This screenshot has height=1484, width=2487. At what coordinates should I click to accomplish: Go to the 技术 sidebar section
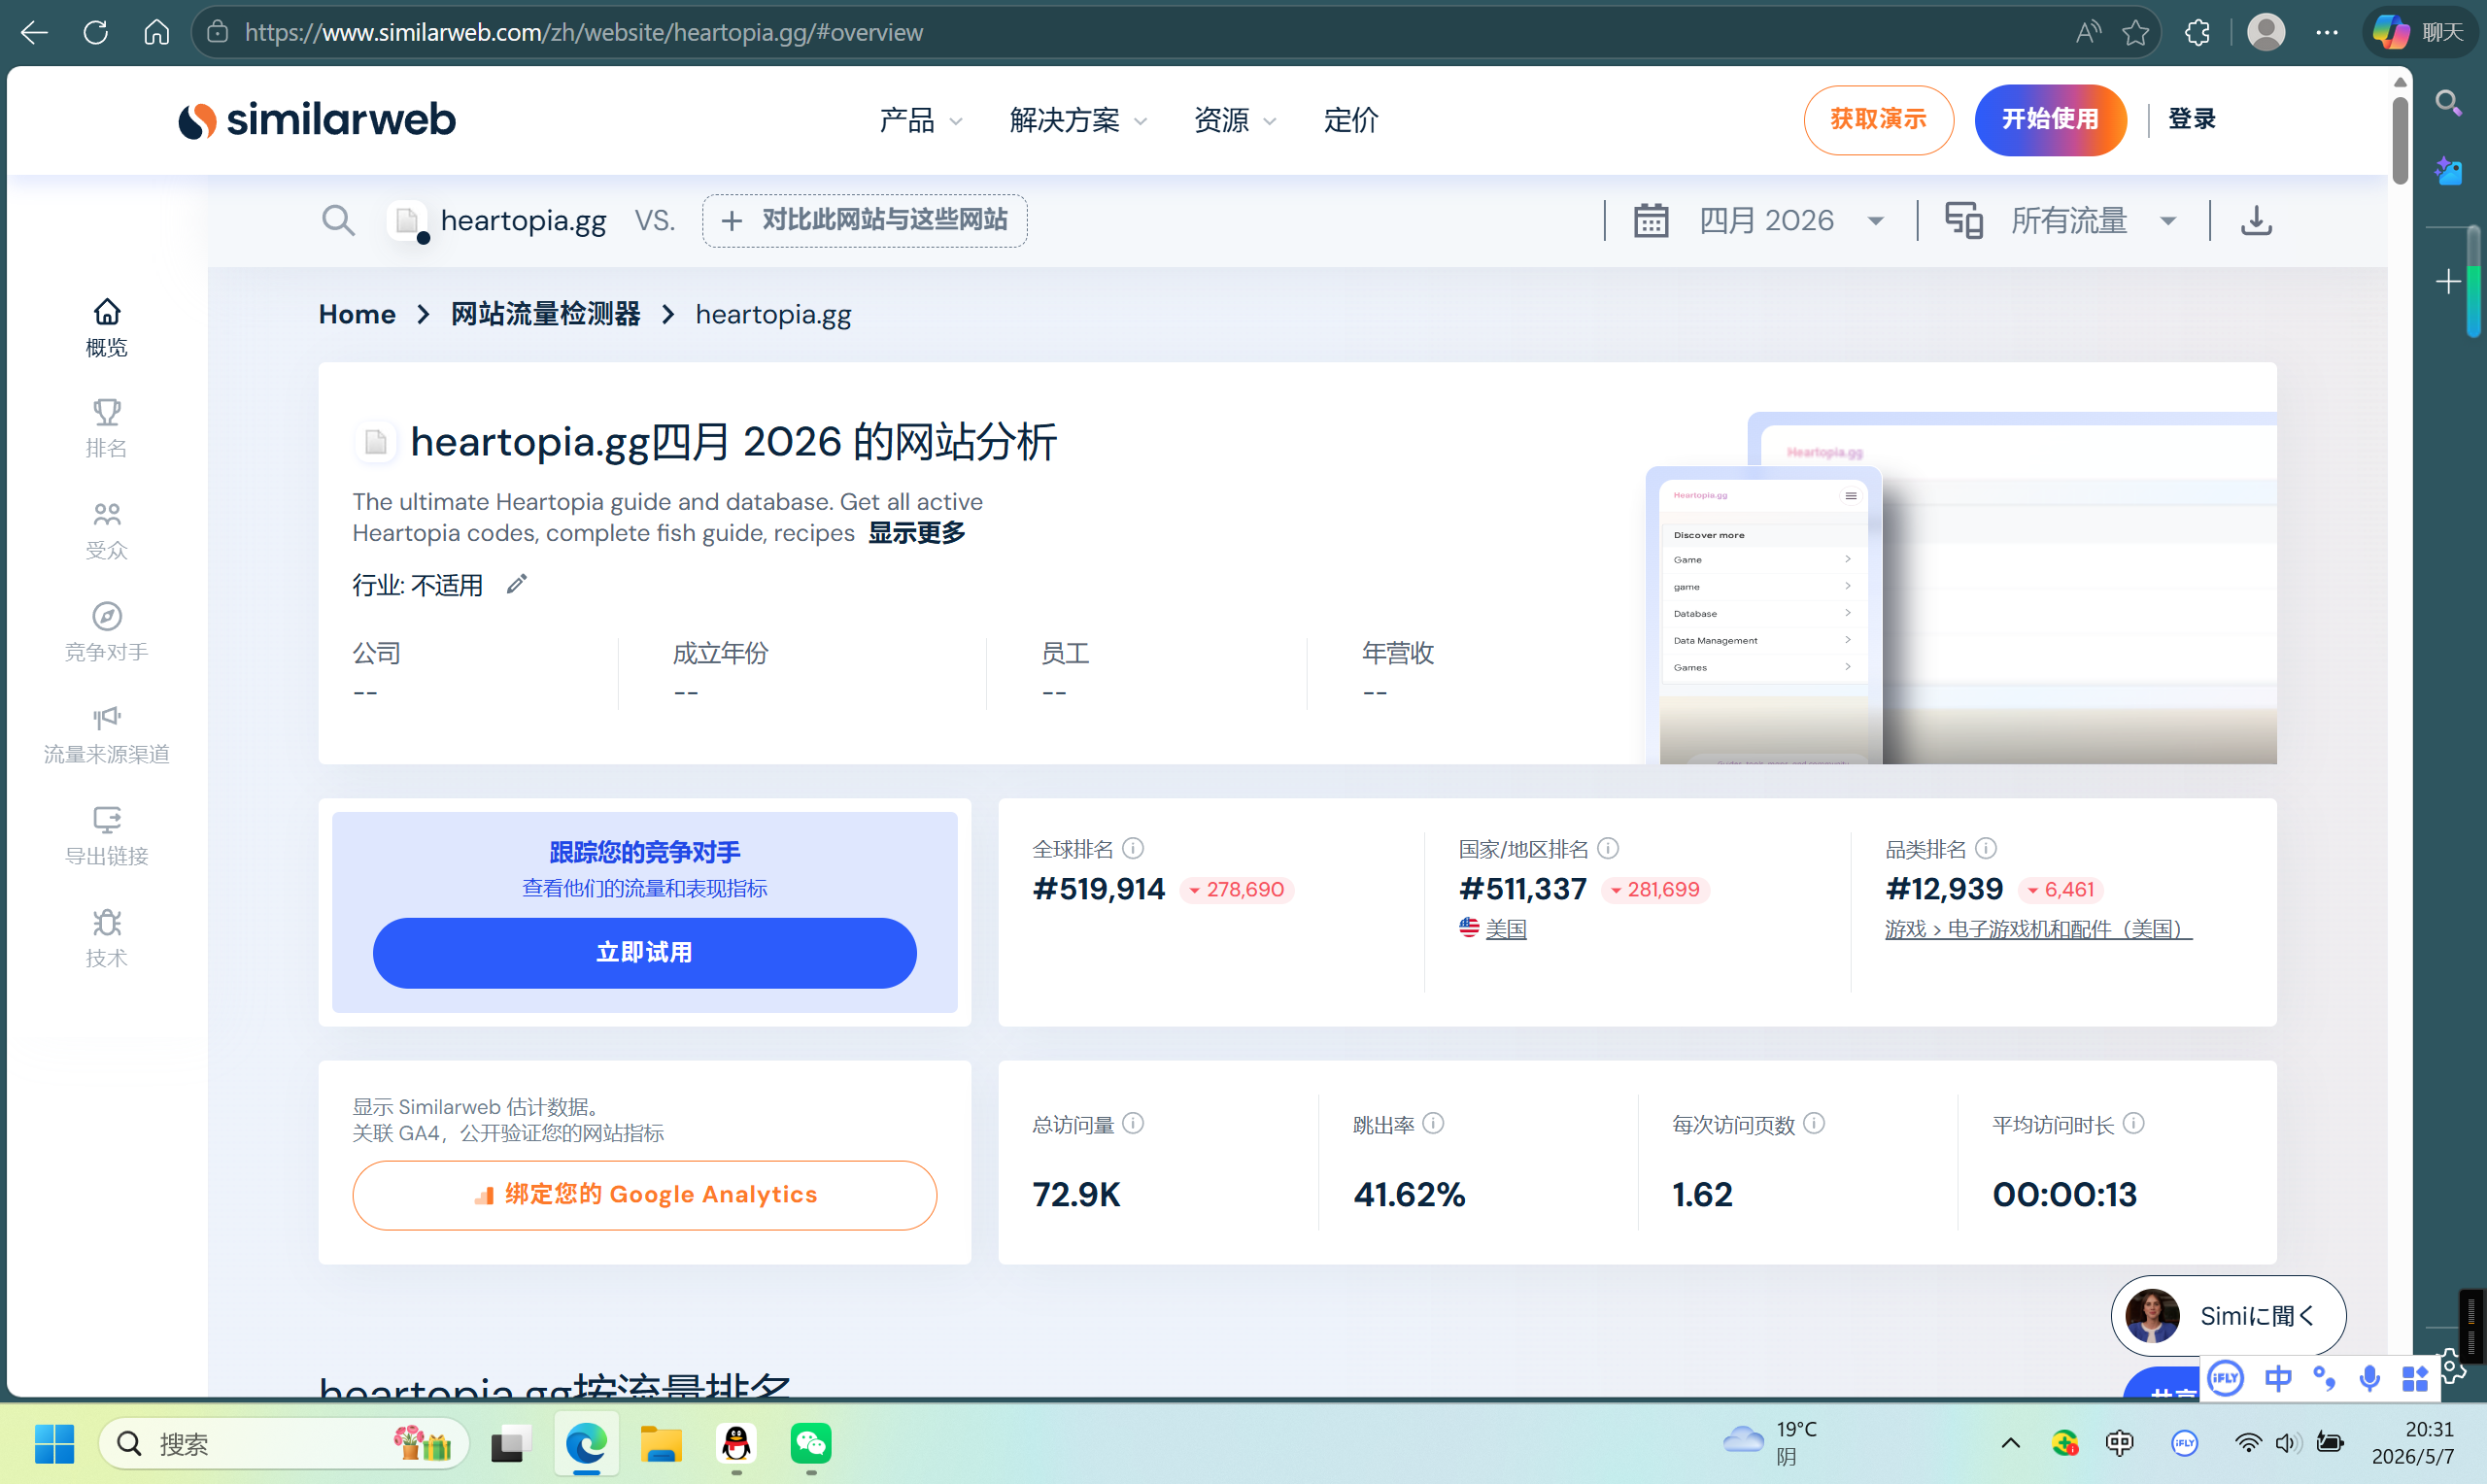106,938
